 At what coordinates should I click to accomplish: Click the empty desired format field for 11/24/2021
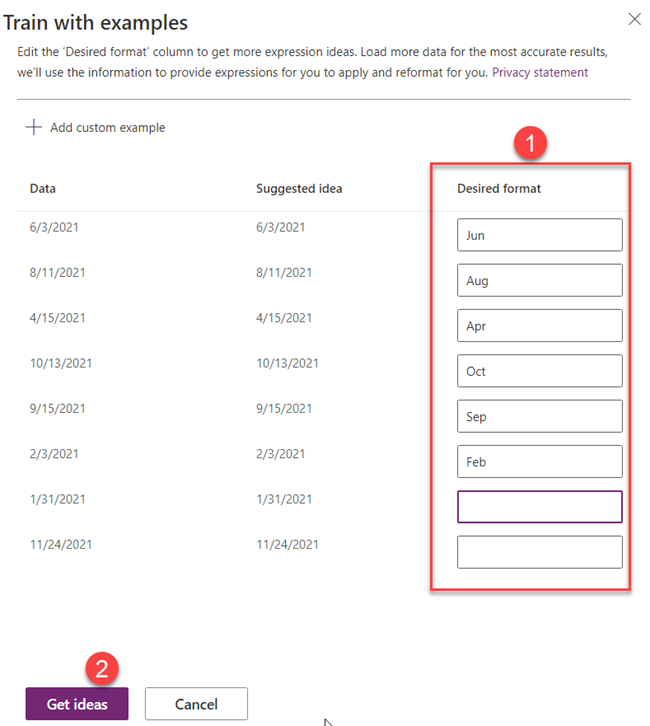(x=540, y=552)
